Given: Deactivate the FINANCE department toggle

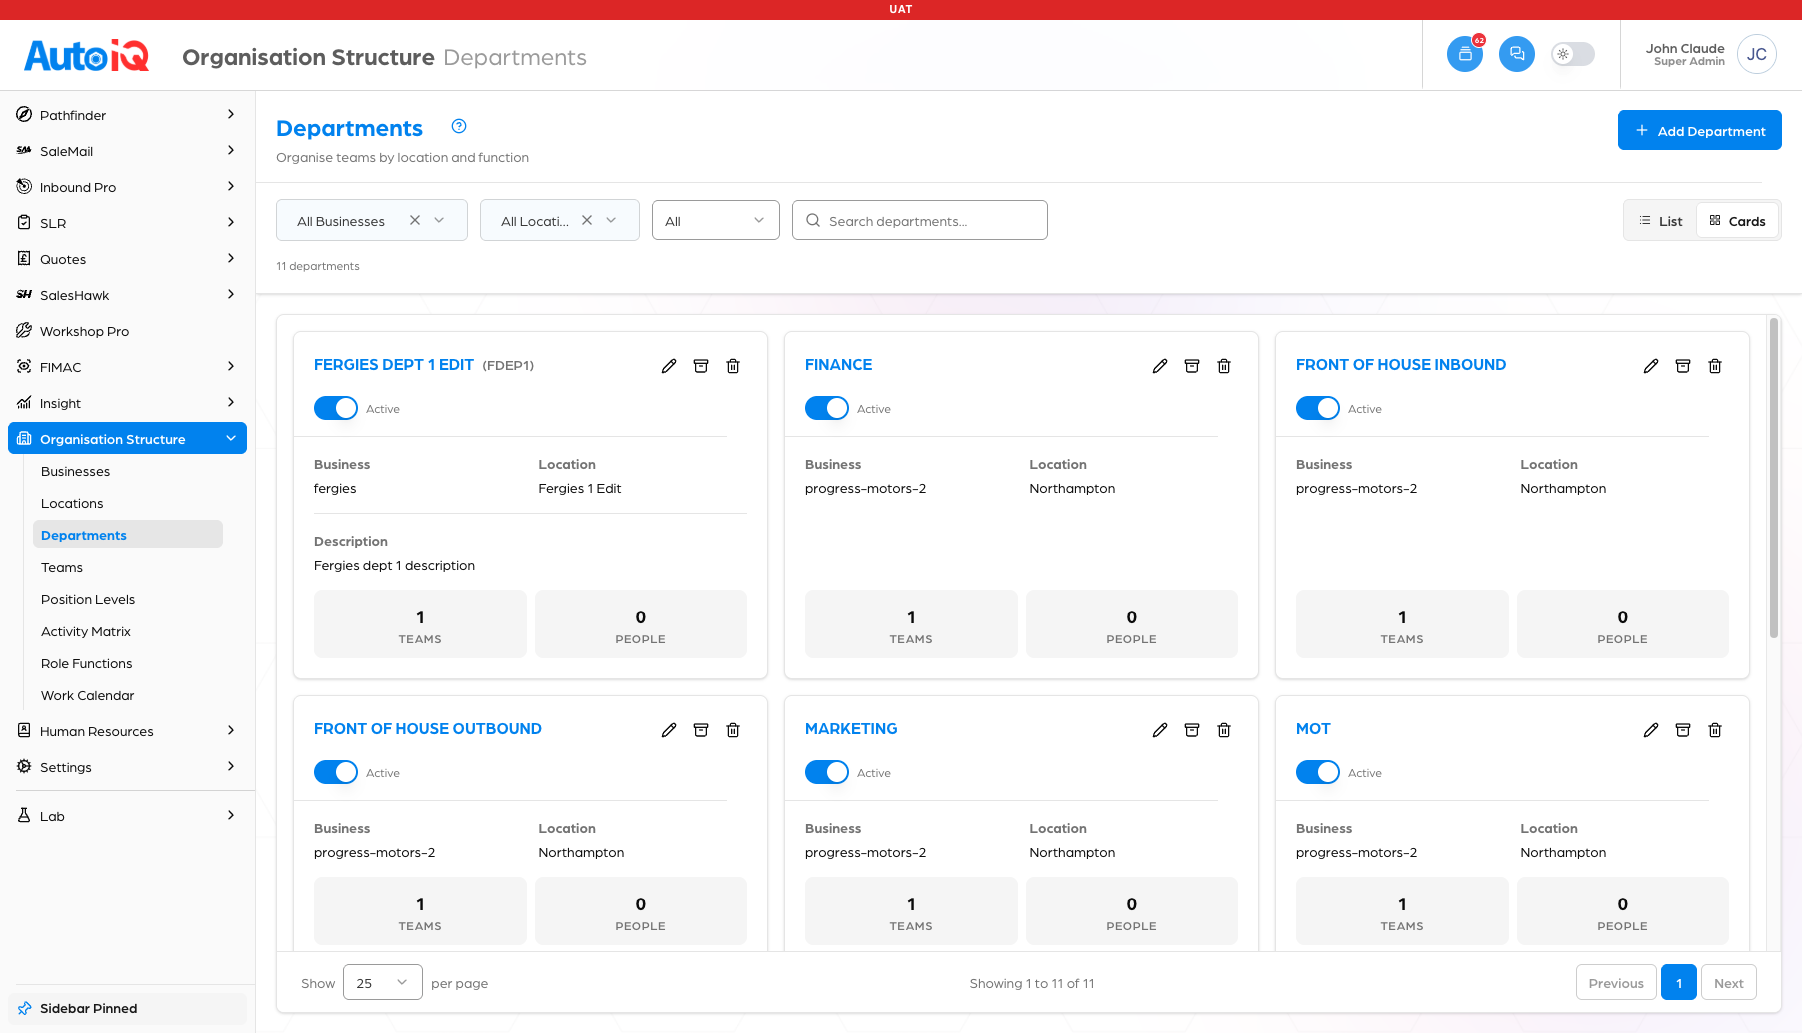Looking at the screenshot, I should click(x=827, y=408).
